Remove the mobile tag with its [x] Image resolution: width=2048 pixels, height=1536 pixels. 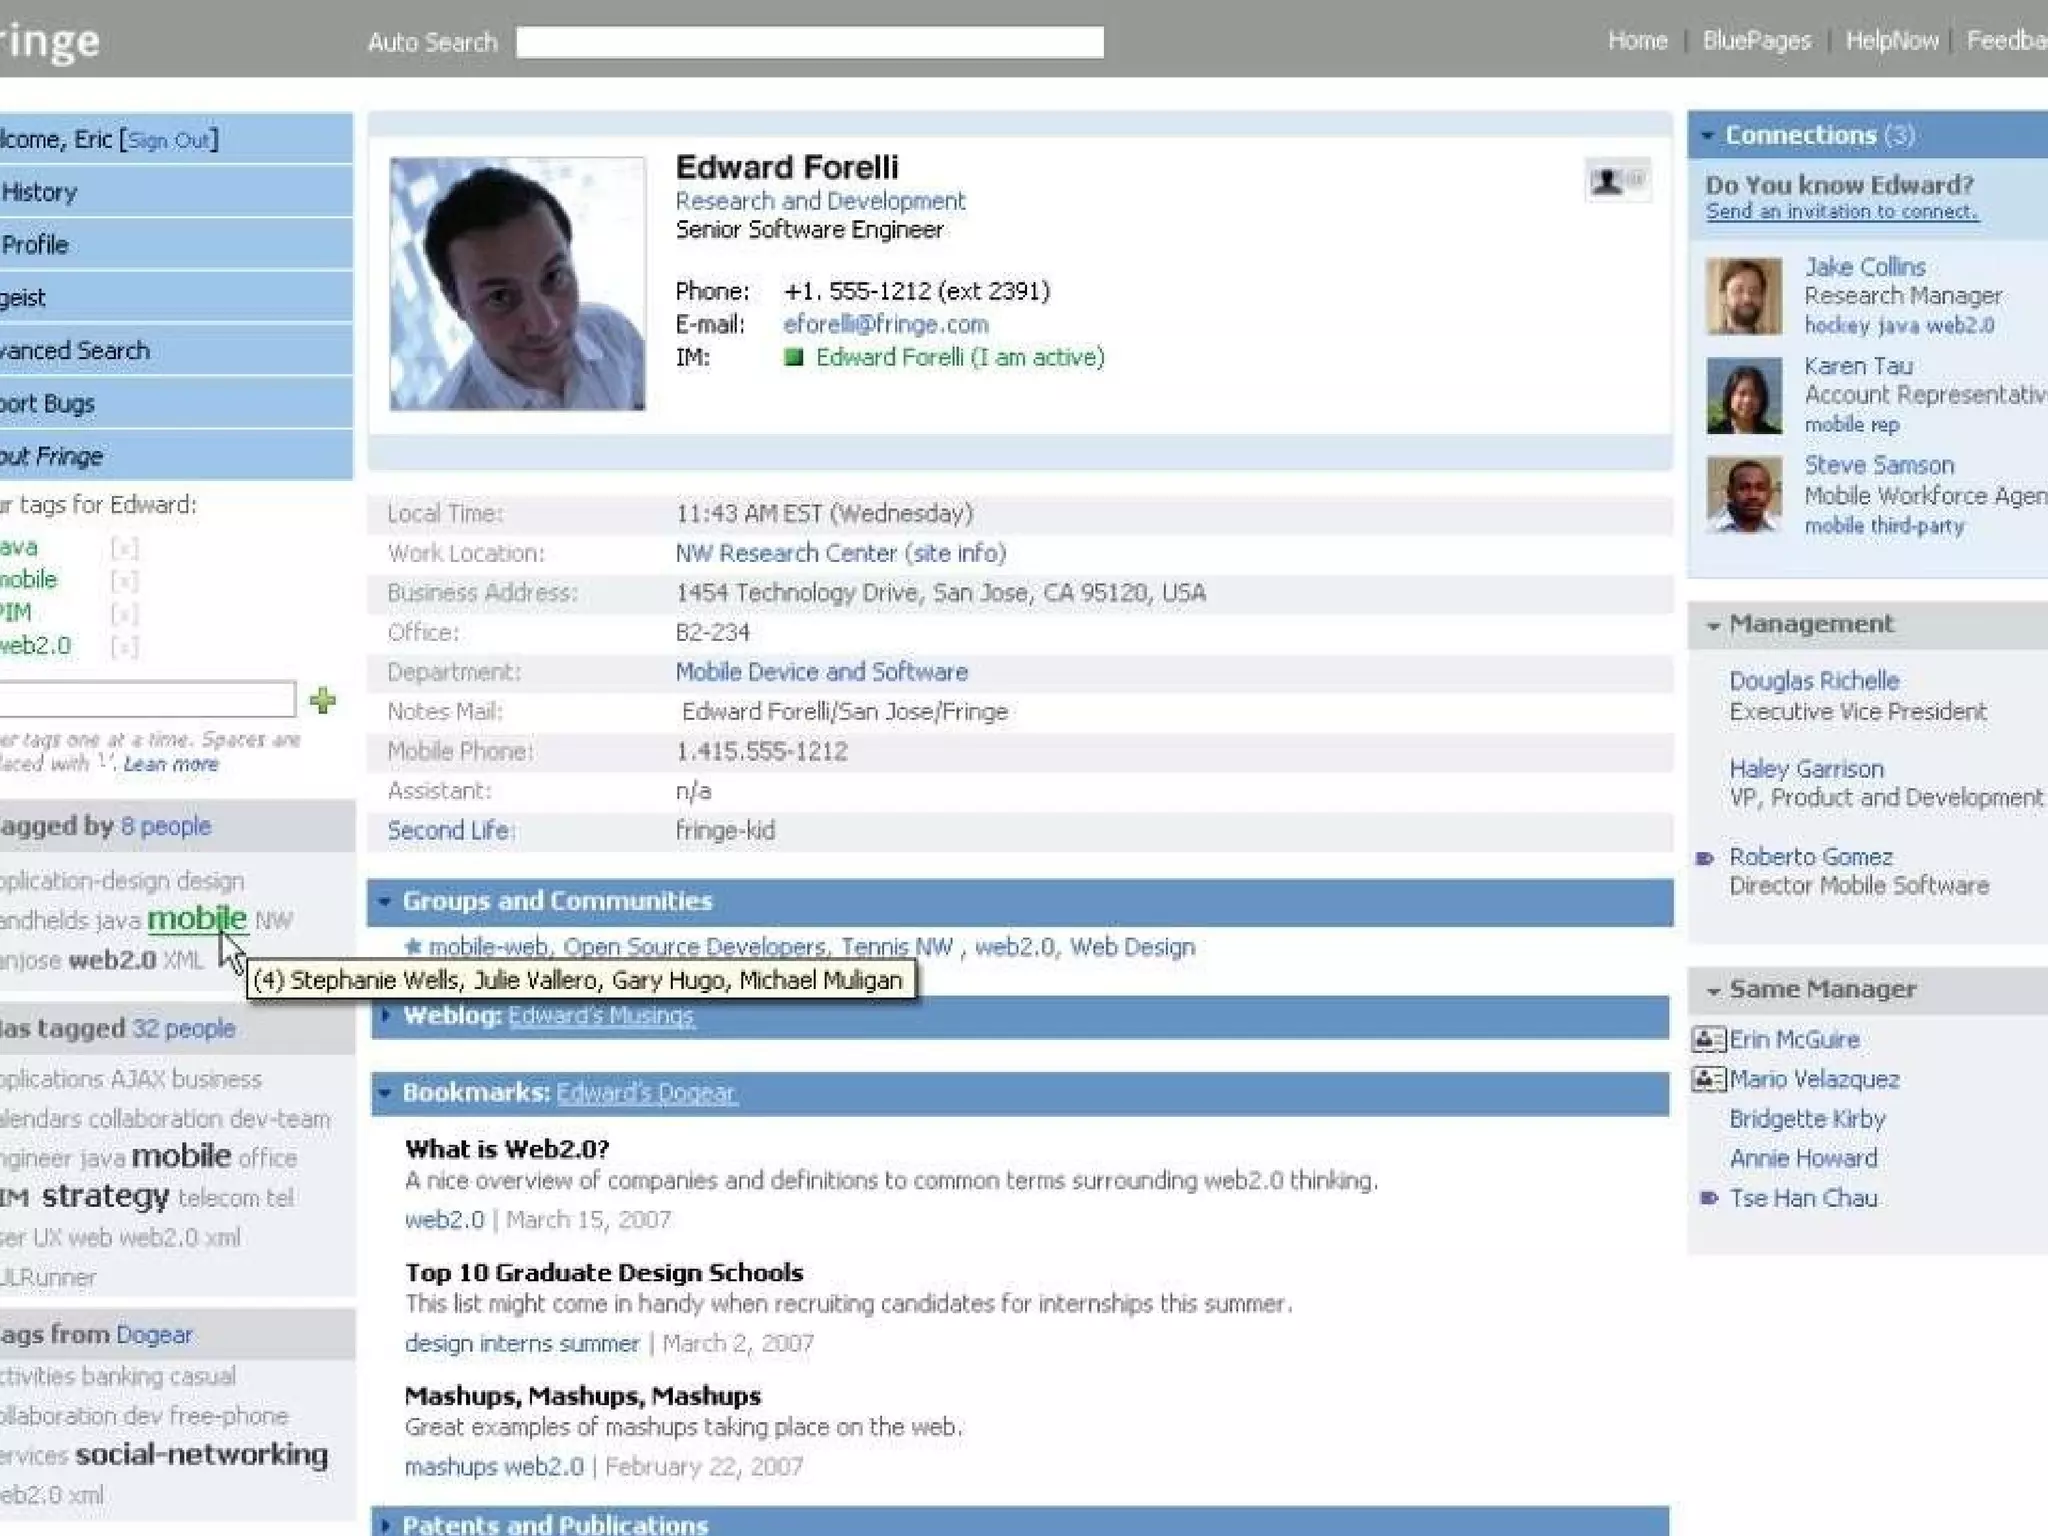[x=124, y=581]
